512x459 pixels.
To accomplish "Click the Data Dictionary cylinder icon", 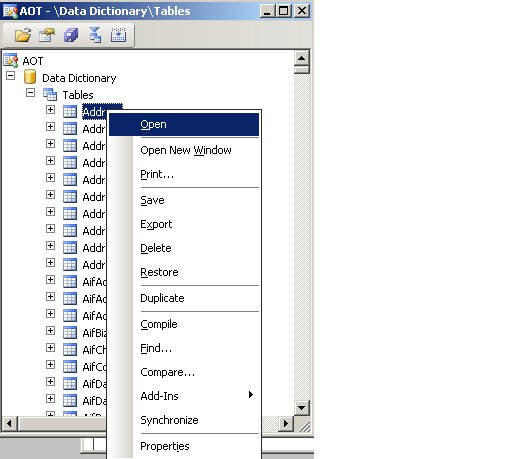I will coord(30,77).
